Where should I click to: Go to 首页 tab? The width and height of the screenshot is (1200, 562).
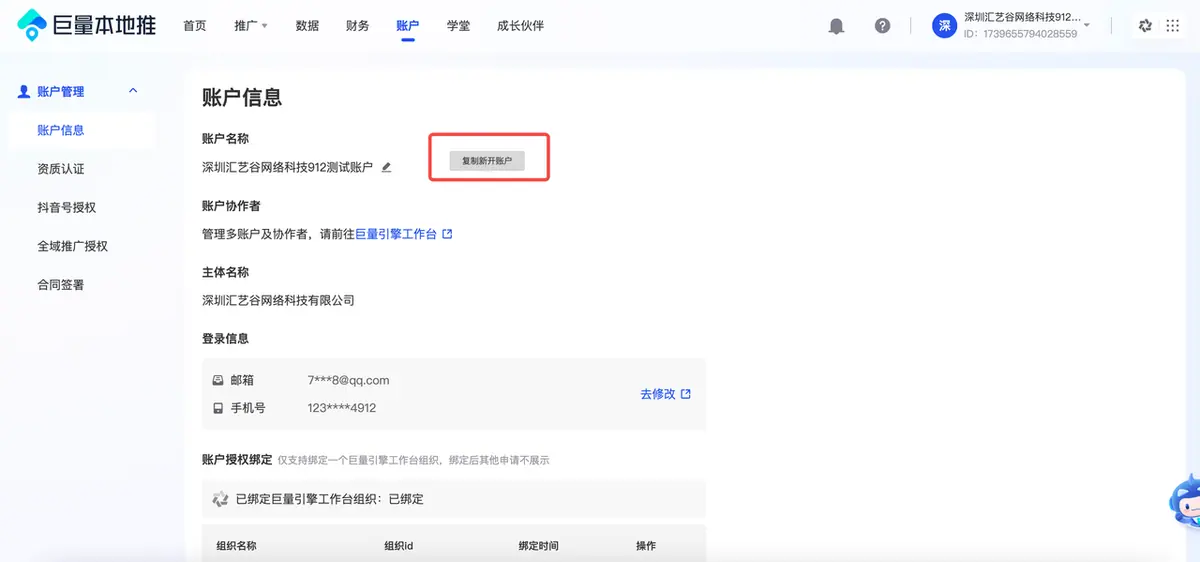[195, 26]
